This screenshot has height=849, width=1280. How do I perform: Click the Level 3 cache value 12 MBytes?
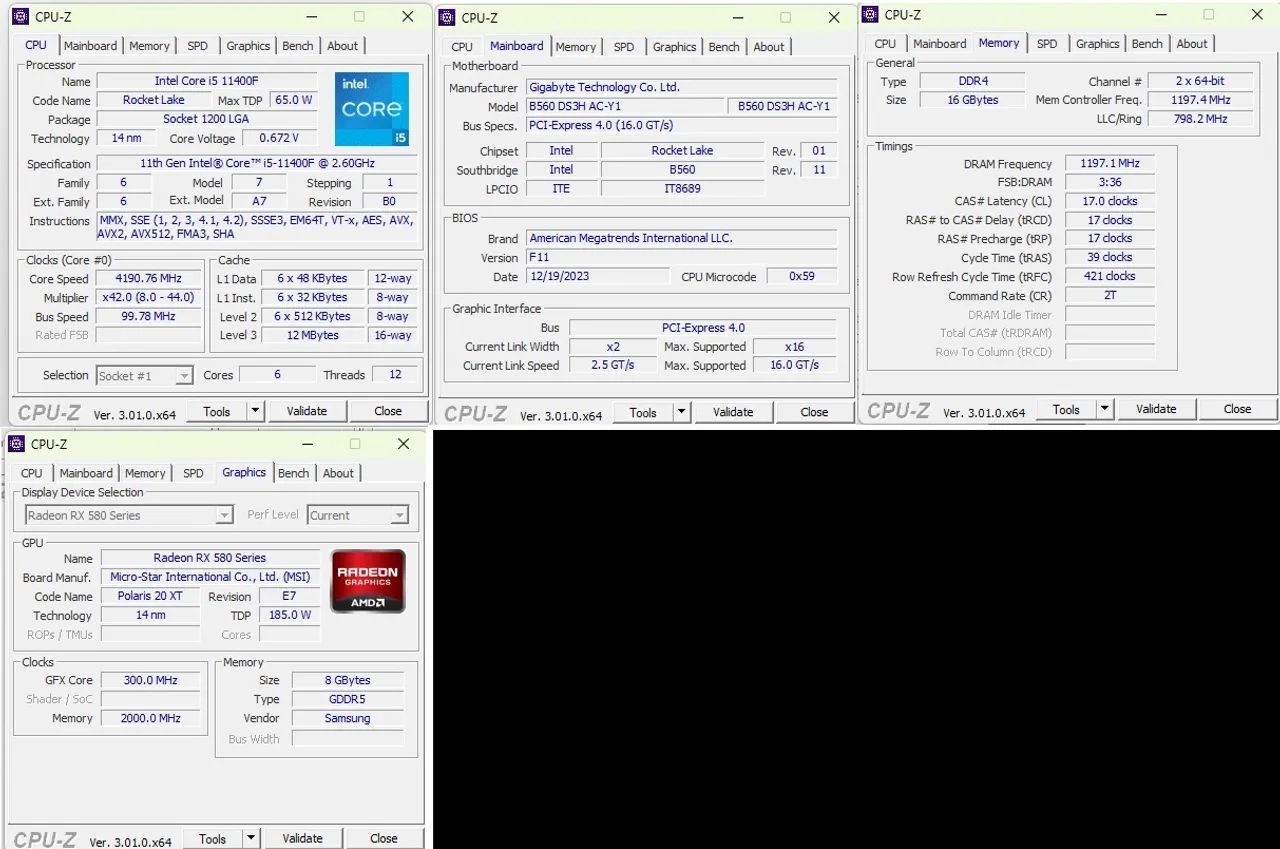click(x=313, y=335)
